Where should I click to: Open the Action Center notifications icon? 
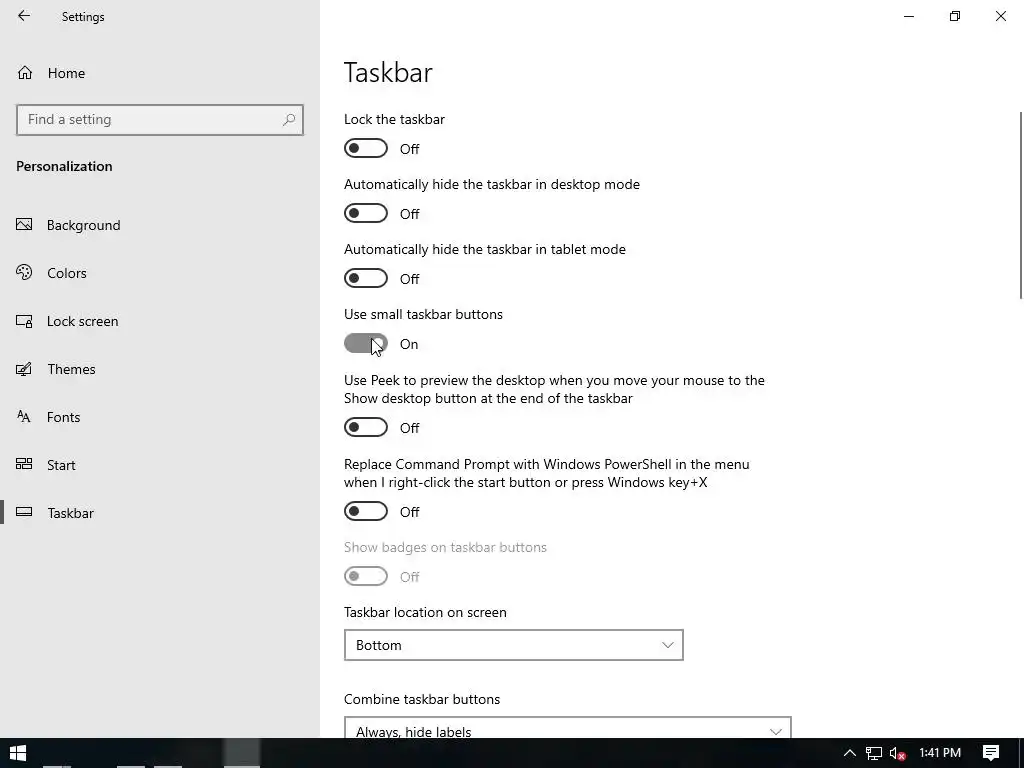click(x=991, y=753)
